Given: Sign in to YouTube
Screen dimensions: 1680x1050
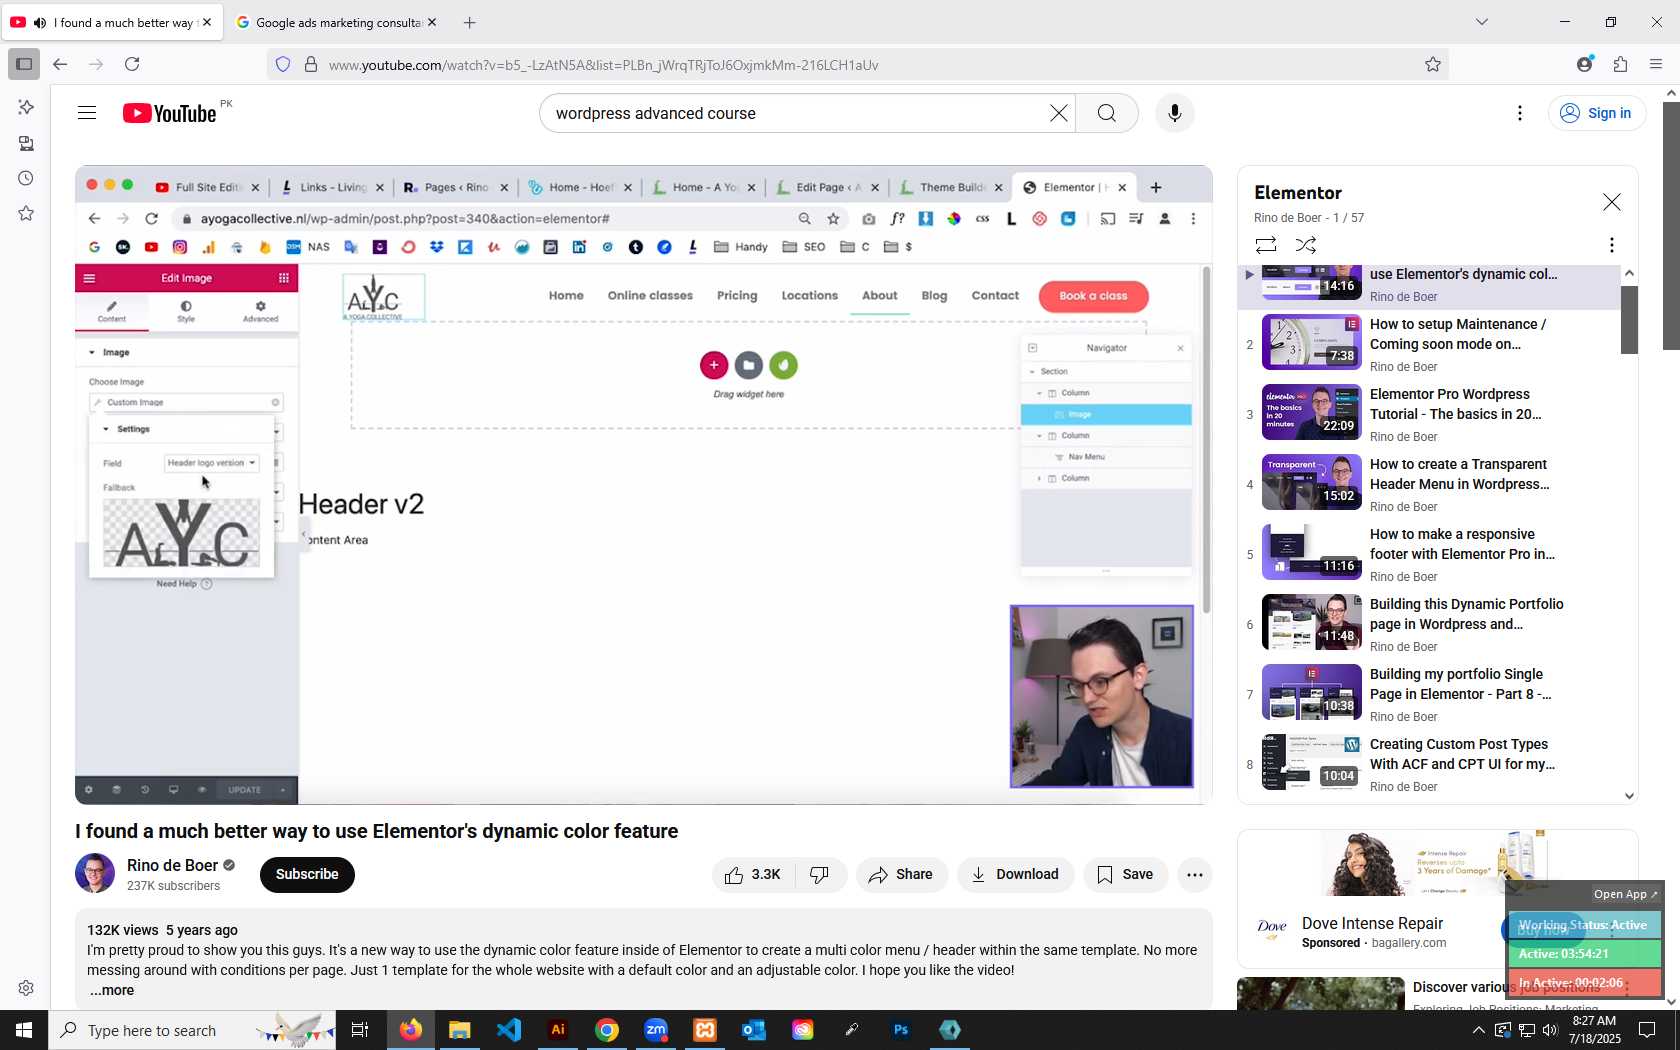Looking at the screenshot, I should (1596, 113).
